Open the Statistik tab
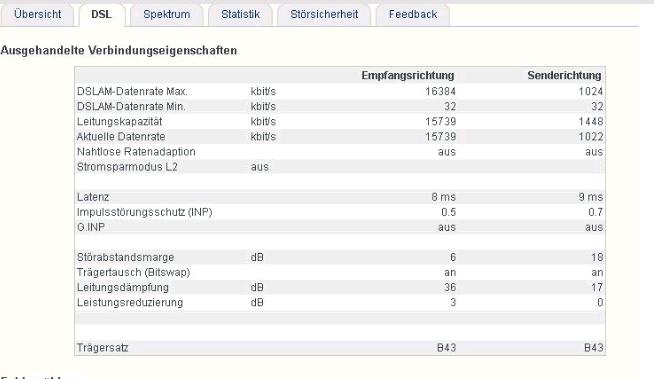654x379 pixels. (240, 14)
